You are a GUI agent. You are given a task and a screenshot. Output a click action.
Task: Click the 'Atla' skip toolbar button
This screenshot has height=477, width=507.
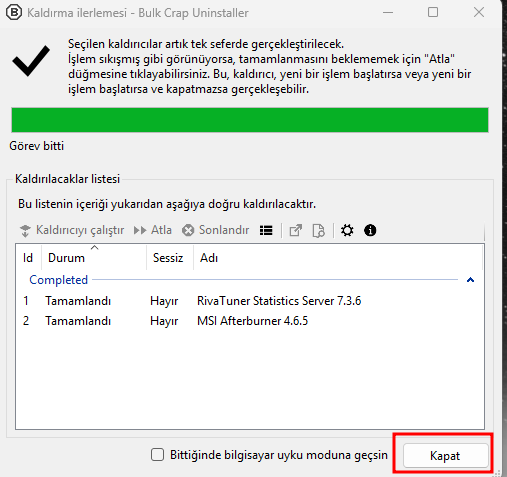(x=153, y=230)
